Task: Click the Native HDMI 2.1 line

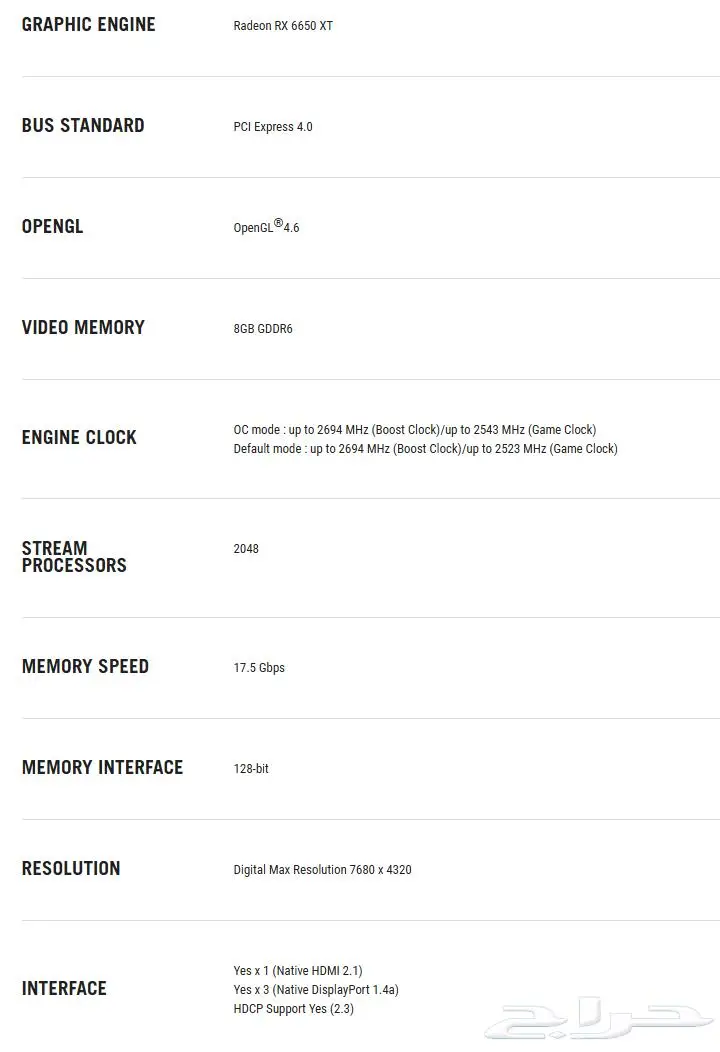Action: [298, 971]
